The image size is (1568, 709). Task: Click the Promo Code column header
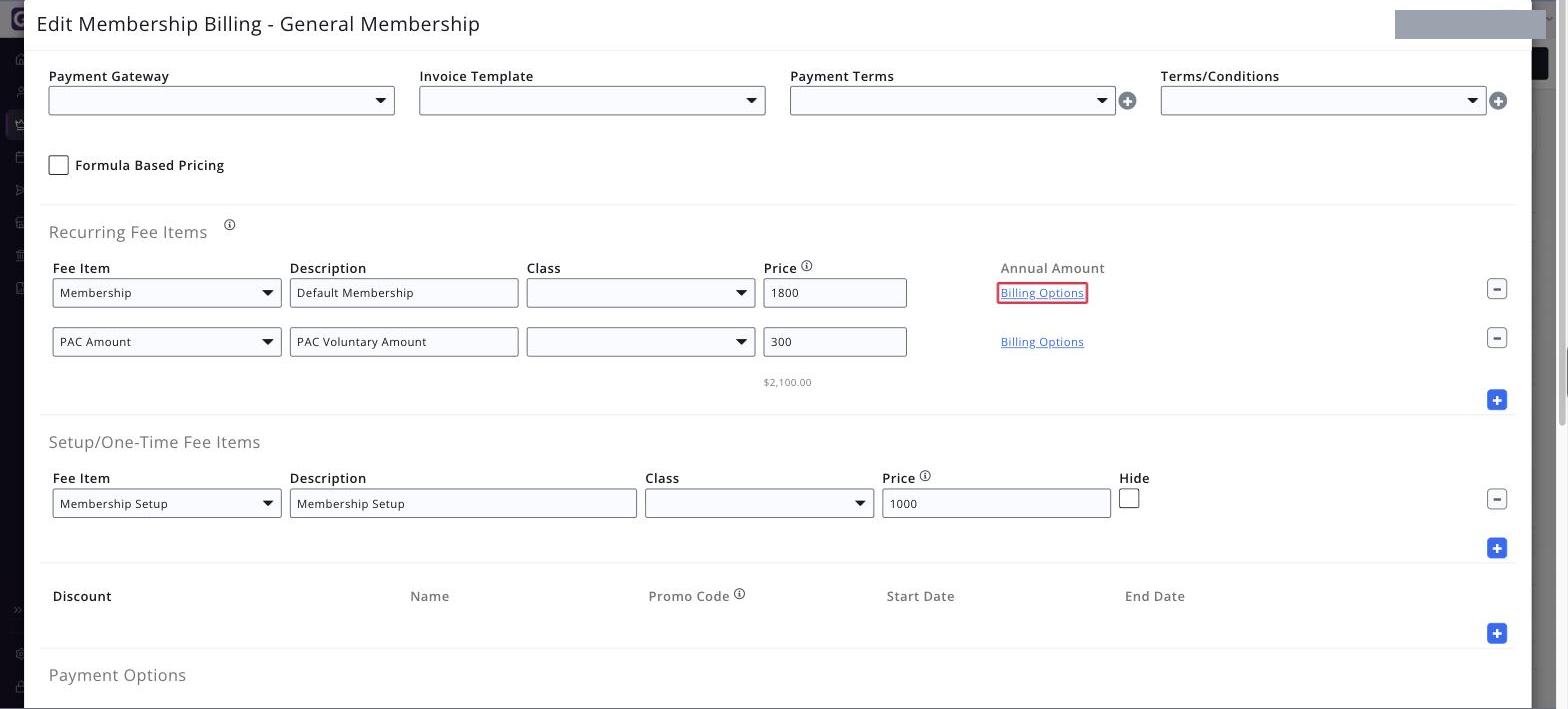(x=689, y=596)
